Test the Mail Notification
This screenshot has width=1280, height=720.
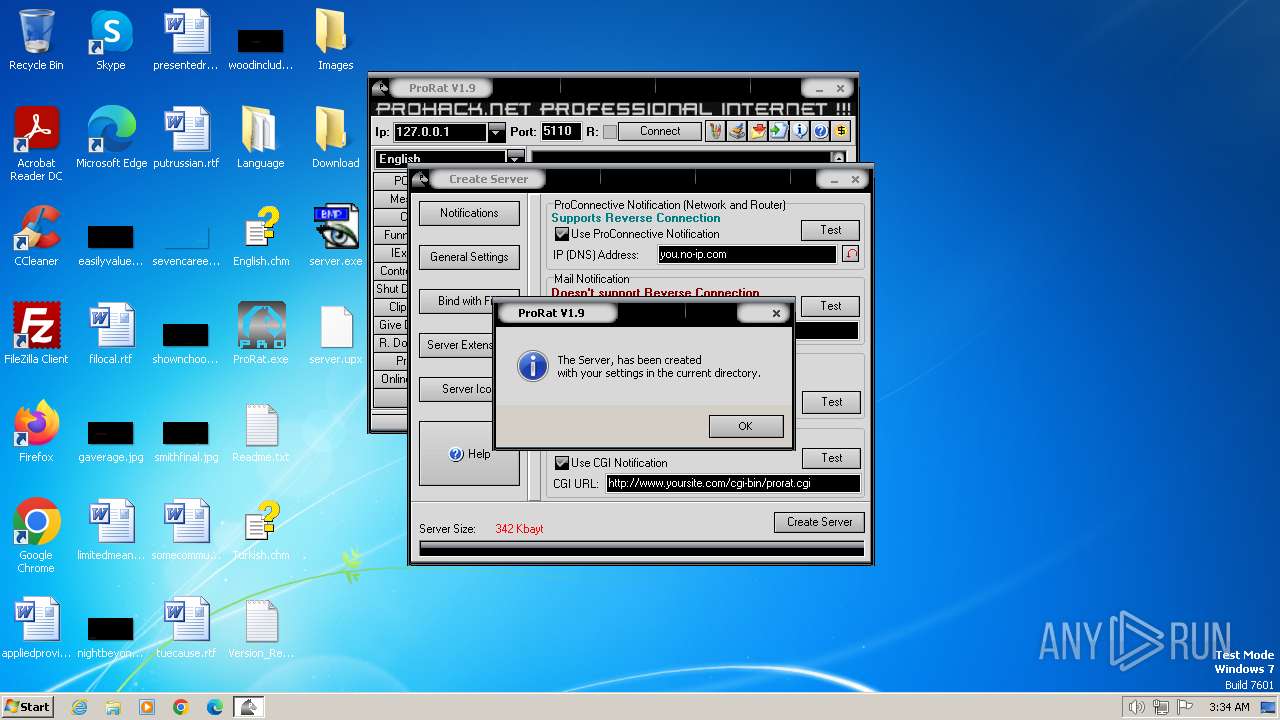tap(831, 306)
